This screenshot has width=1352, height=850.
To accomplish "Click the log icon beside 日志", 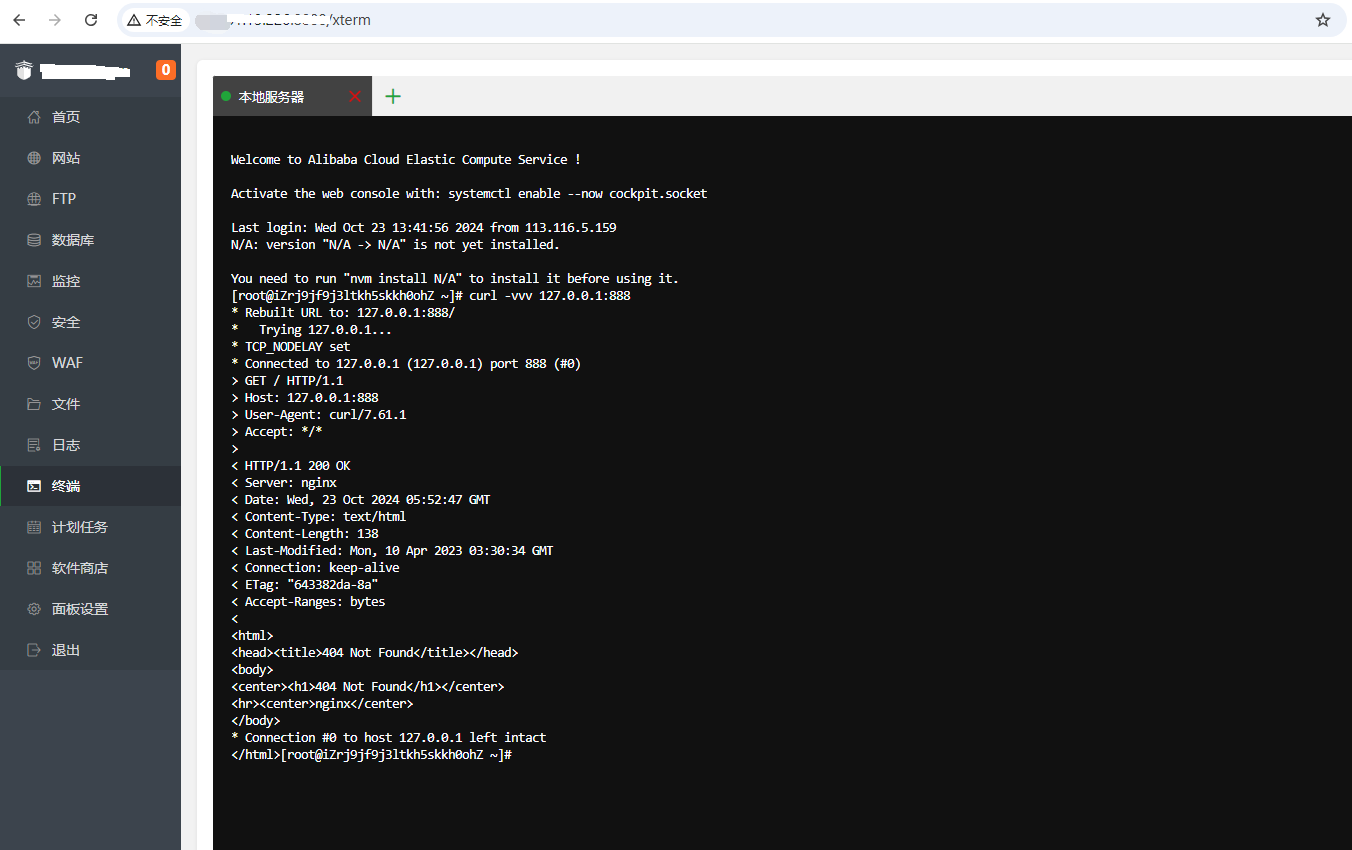I will 34,445.
